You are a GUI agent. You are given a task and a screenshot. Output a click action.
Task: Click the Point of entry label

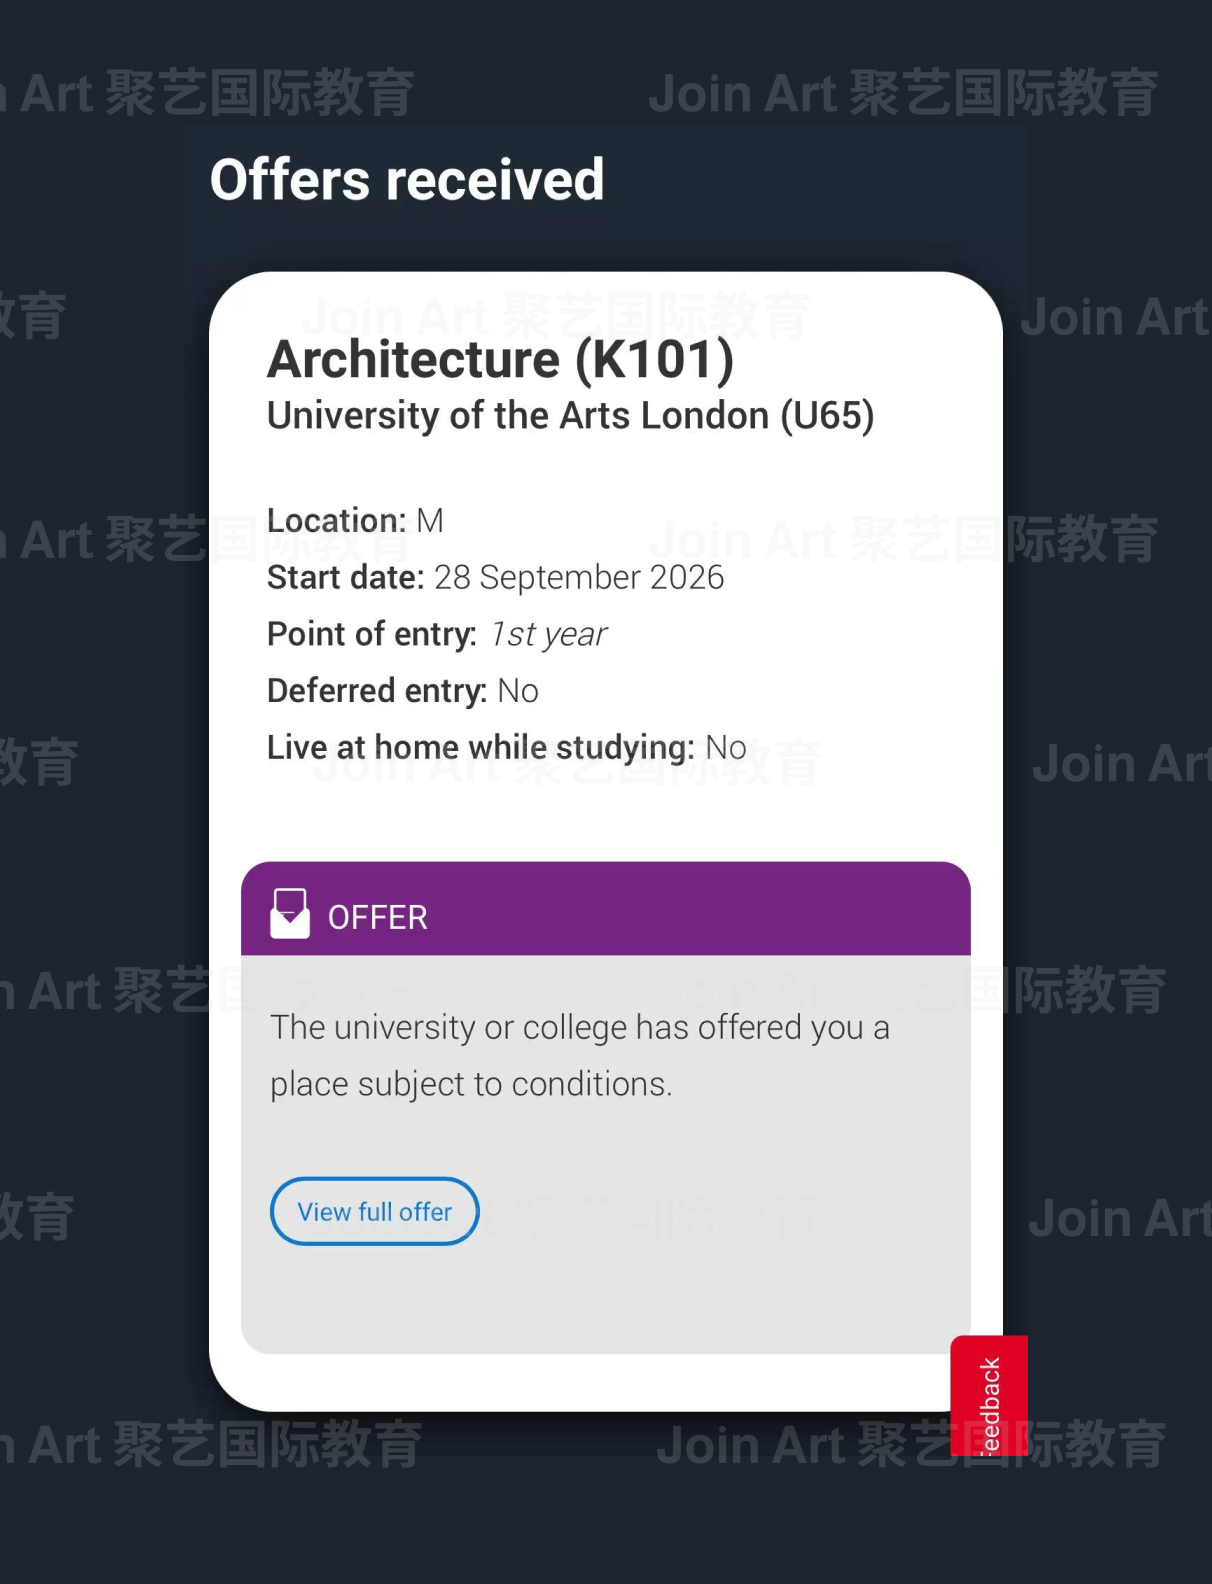(372, 635)
